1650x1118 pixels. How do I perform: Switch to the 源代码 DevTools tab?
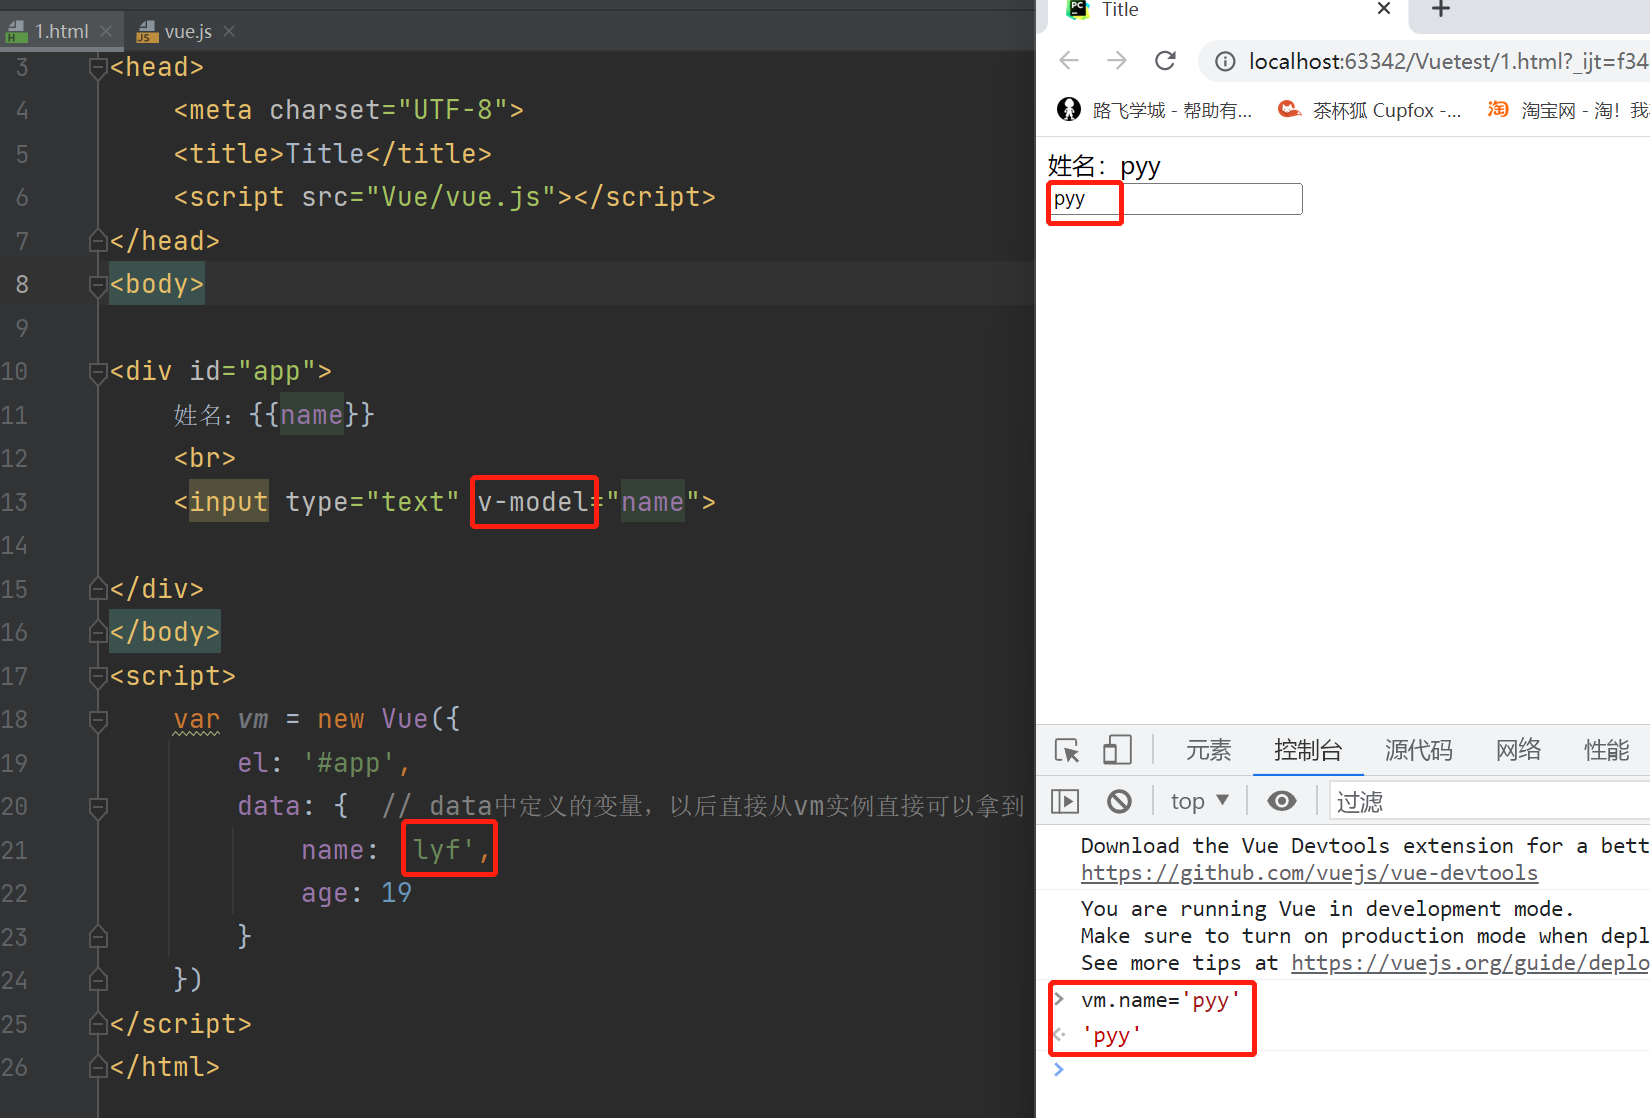point(1419,750)
